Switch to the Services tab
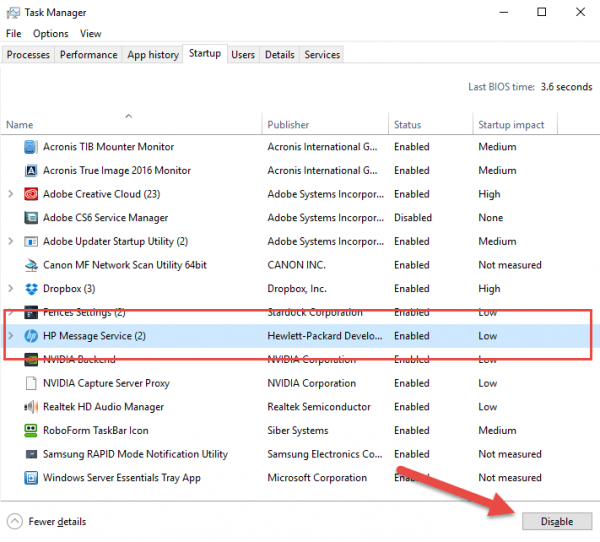Image resolution: width=600 pixels, height=542 pixels. [322, 54]
